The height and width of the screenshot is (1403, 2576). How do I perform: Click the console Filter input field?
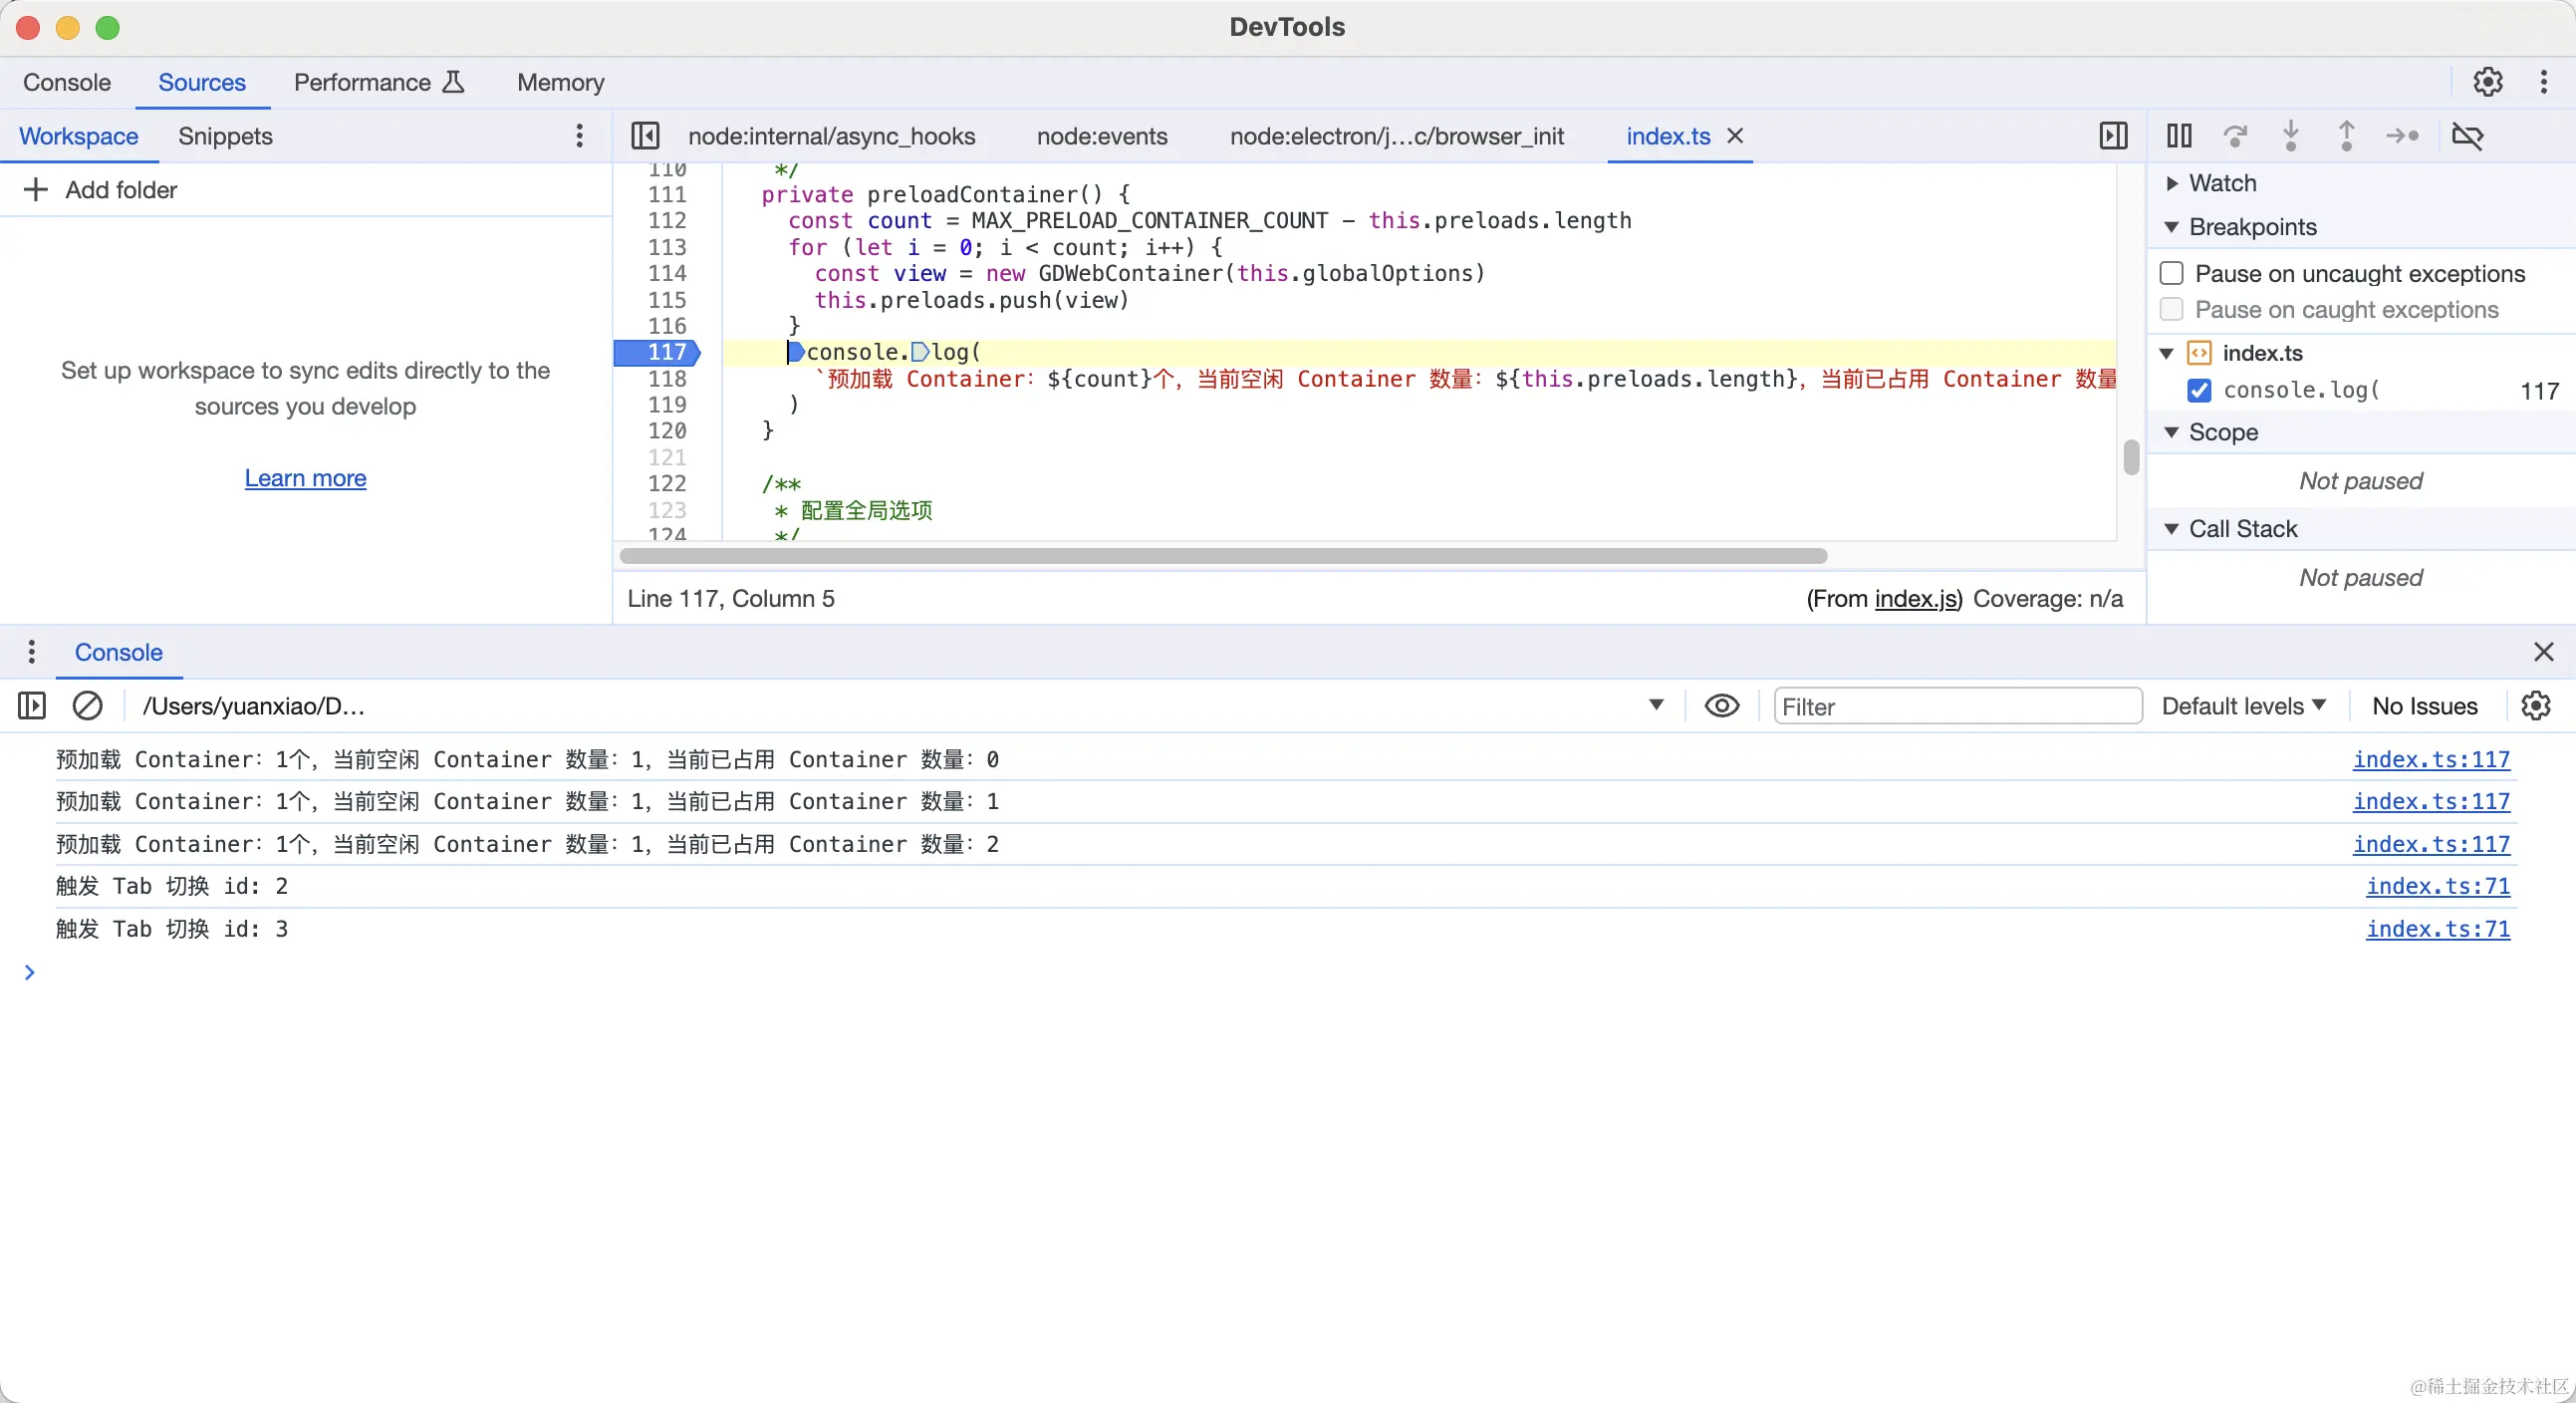pyautogui.click(x=1956, y=706)
